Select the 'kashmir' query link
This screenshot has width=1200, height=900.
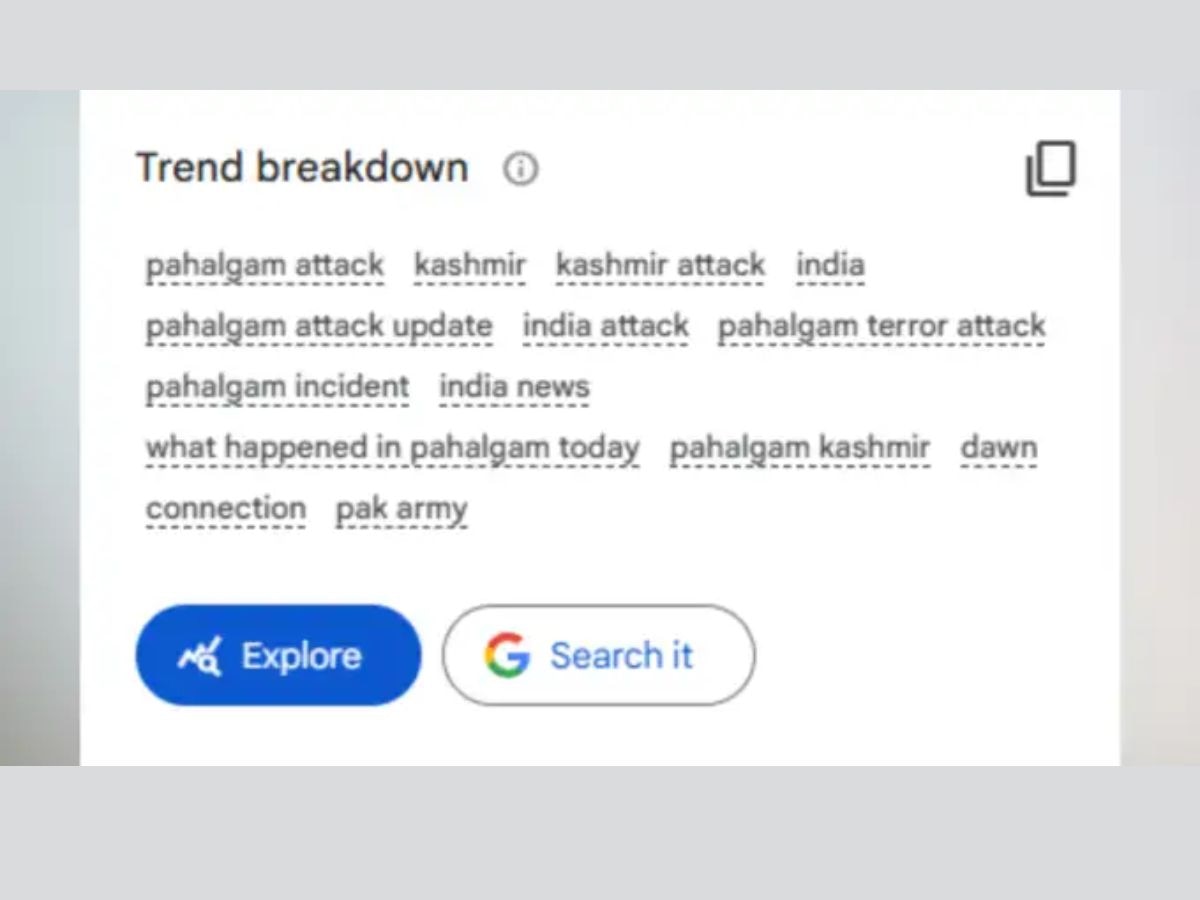click(470, 266)
